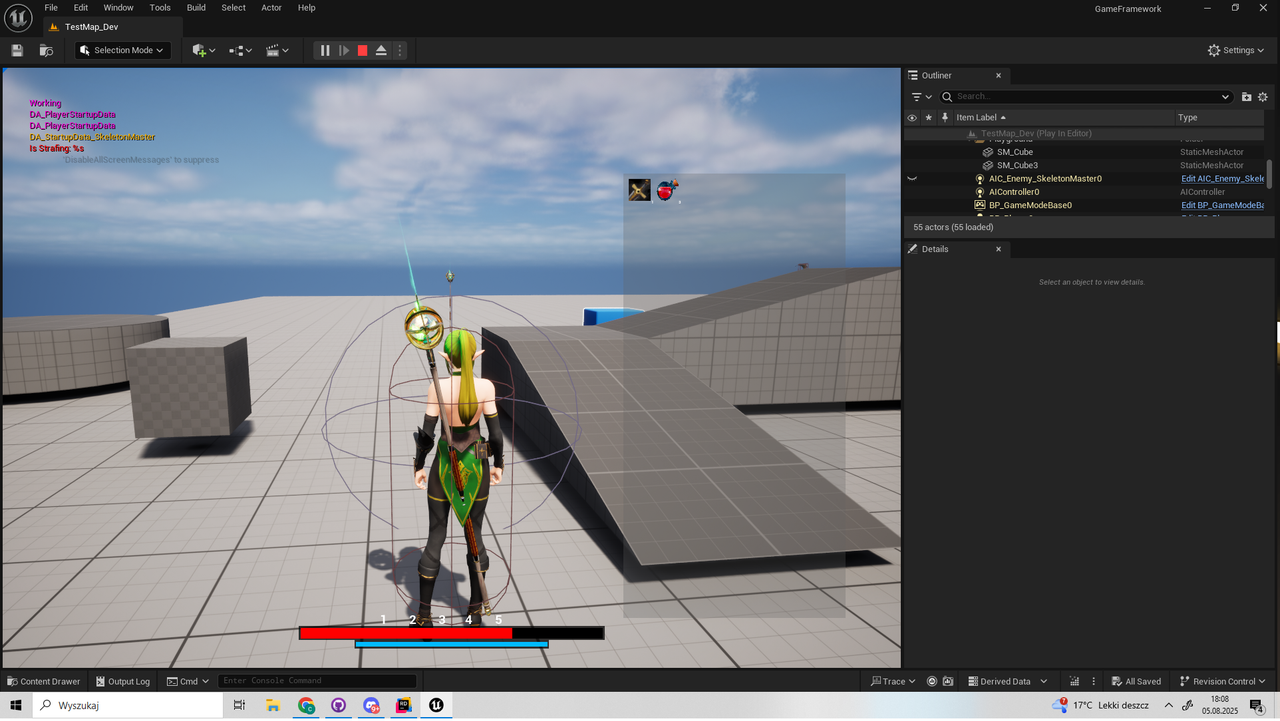Screen dimensions: 1280x721
Task: Open the cinematics clapperboard dropdown
Action: pyautogui.click(x=278, y=50)
